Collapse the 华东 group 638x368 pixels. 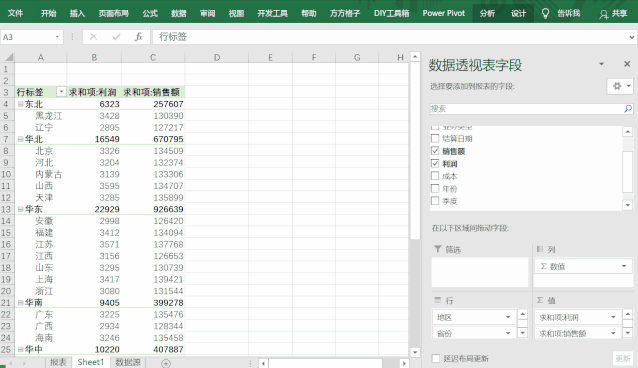20,209
